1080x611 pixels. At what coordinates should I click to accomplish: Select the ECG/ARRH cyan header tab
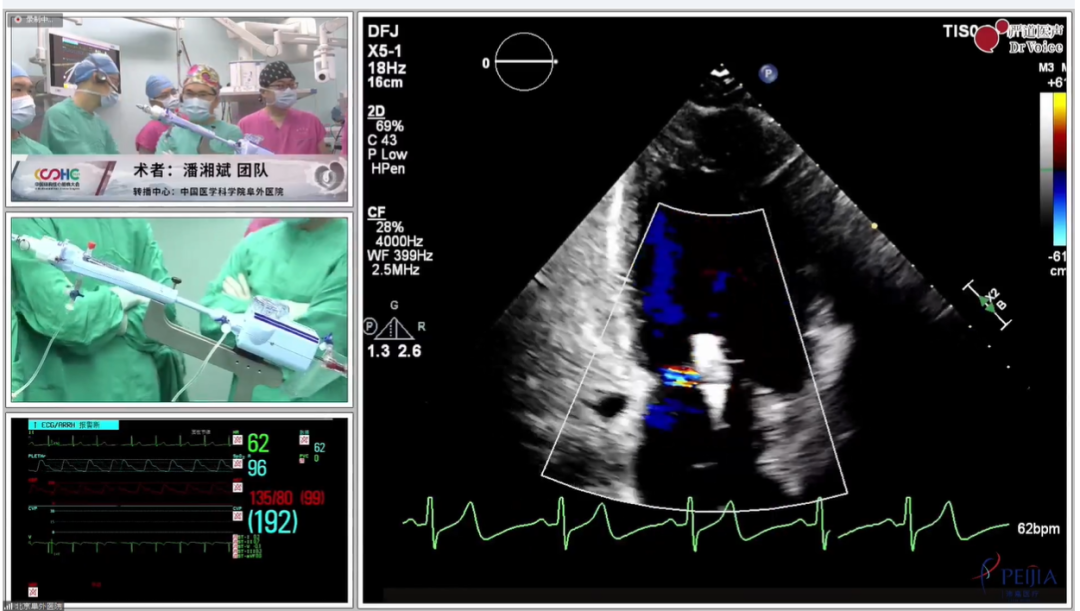point(73,425)
